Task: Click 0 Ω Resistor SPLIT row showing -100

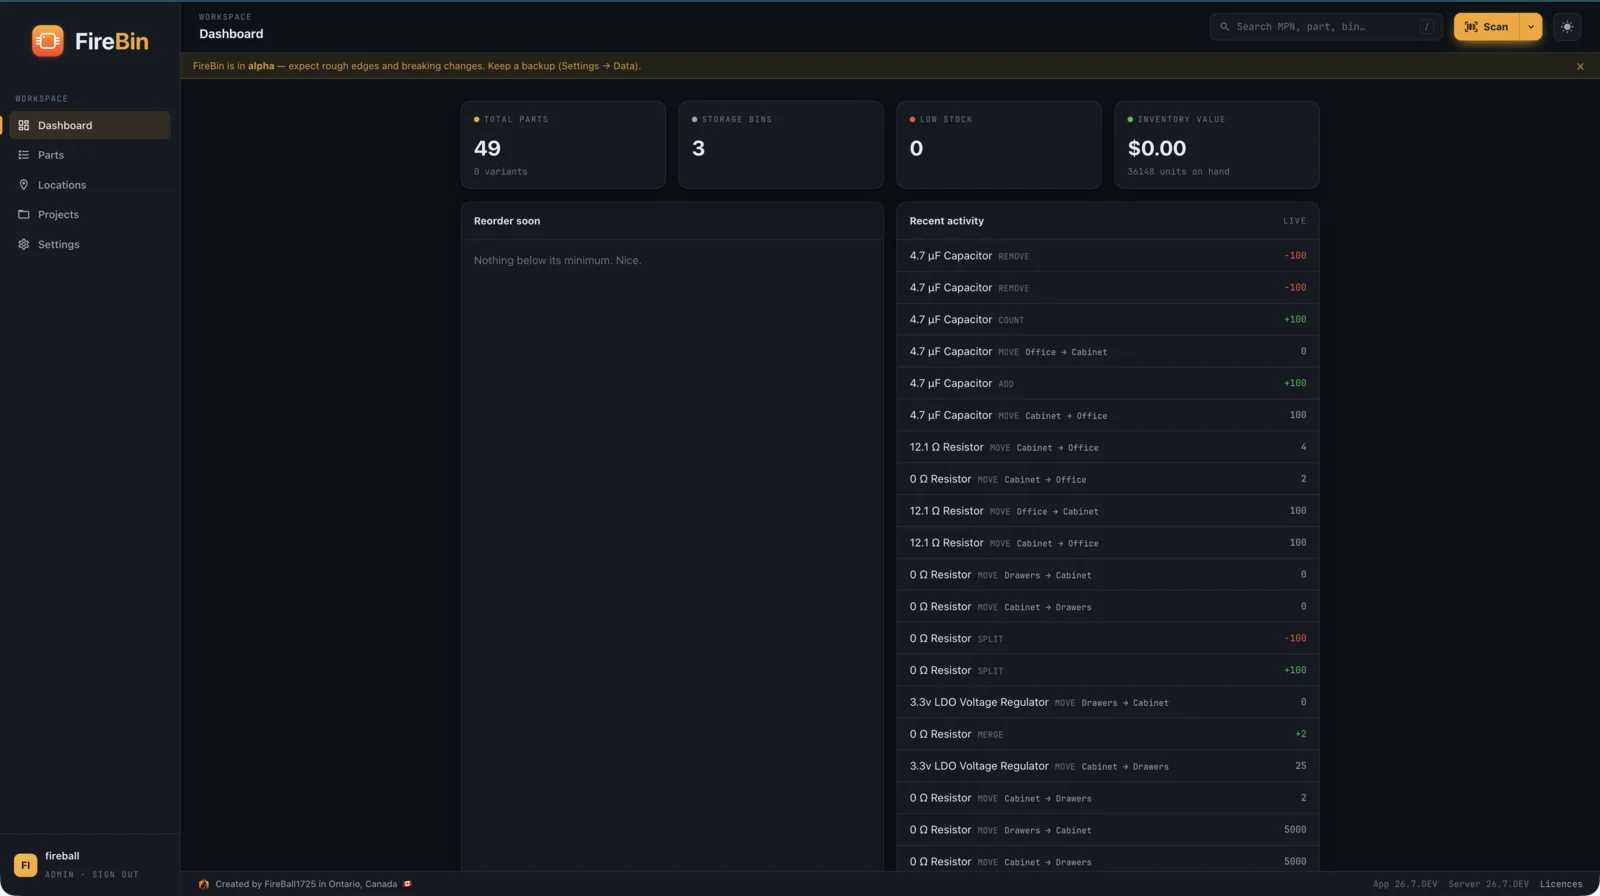Action: coord(1108,638)
